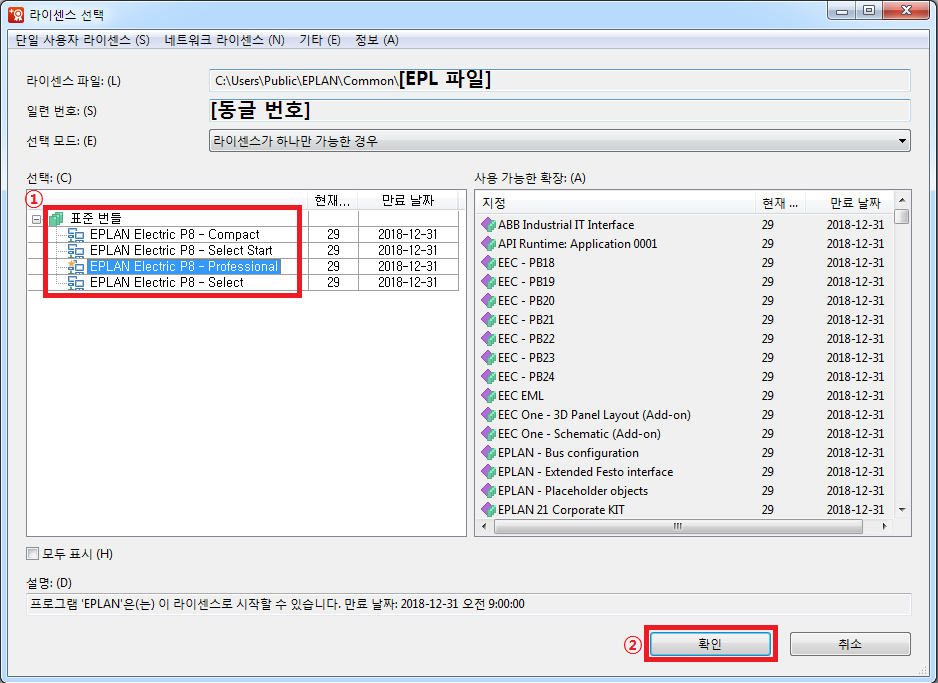
Task: Cancel with the 취소 button
Action: click(850, 644)
